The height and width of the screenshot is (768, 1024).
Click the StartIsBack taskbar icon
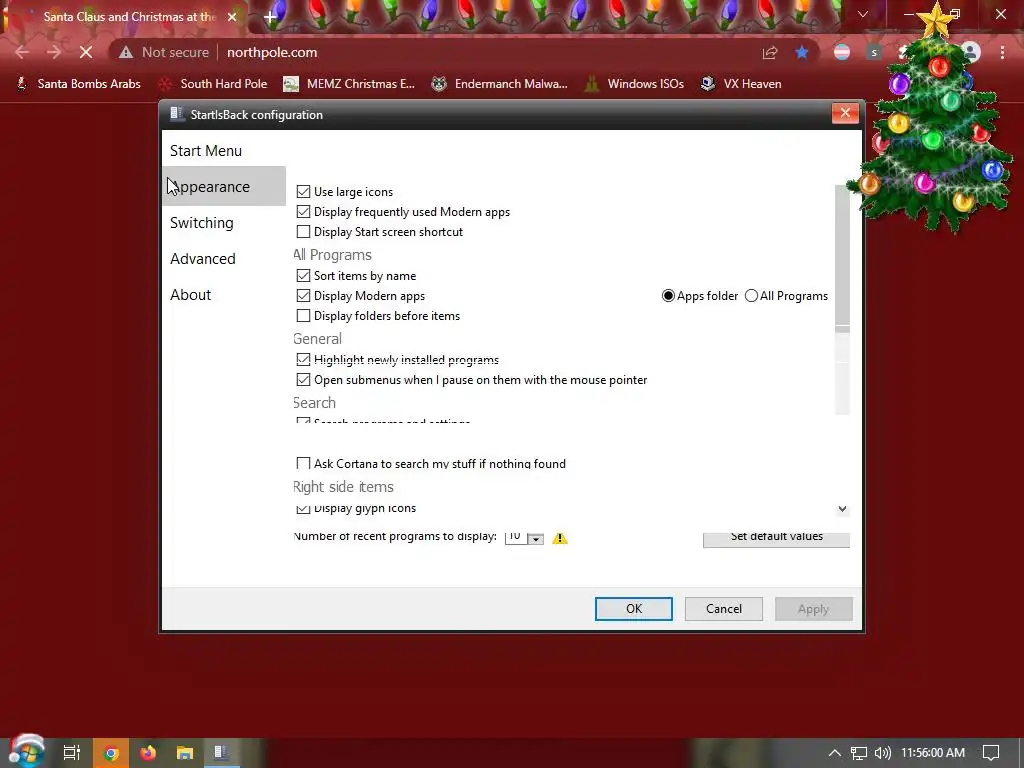point(221,753)
